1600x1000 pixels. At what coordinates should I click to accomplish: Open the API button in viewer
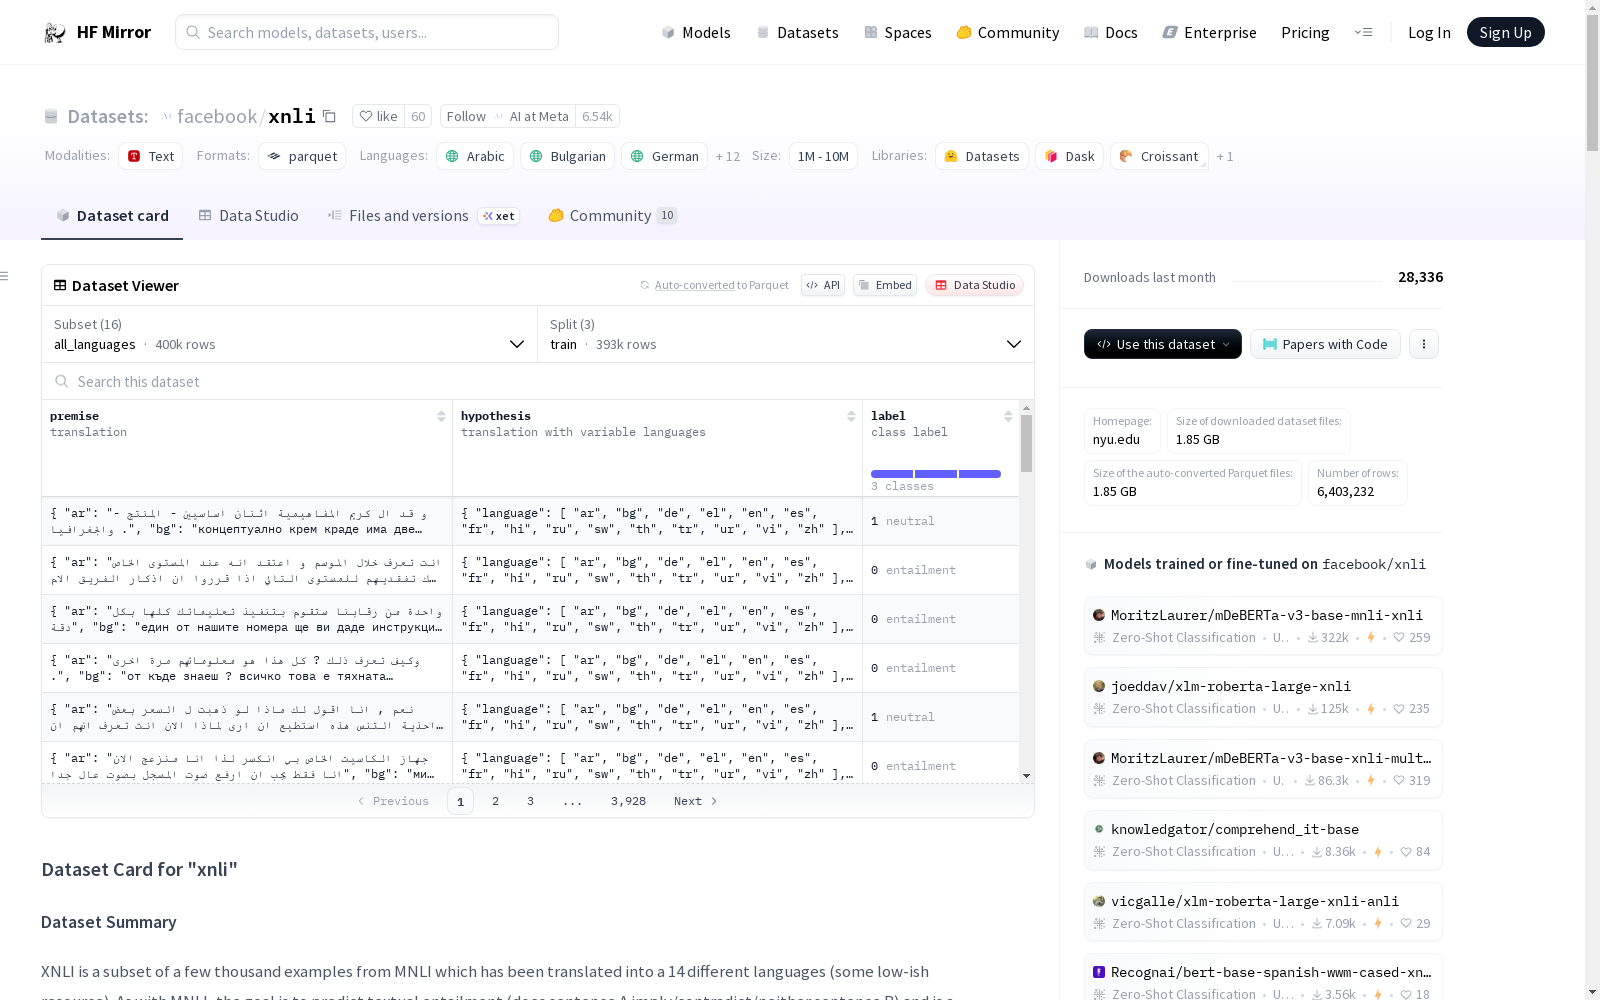click(823, 285)
